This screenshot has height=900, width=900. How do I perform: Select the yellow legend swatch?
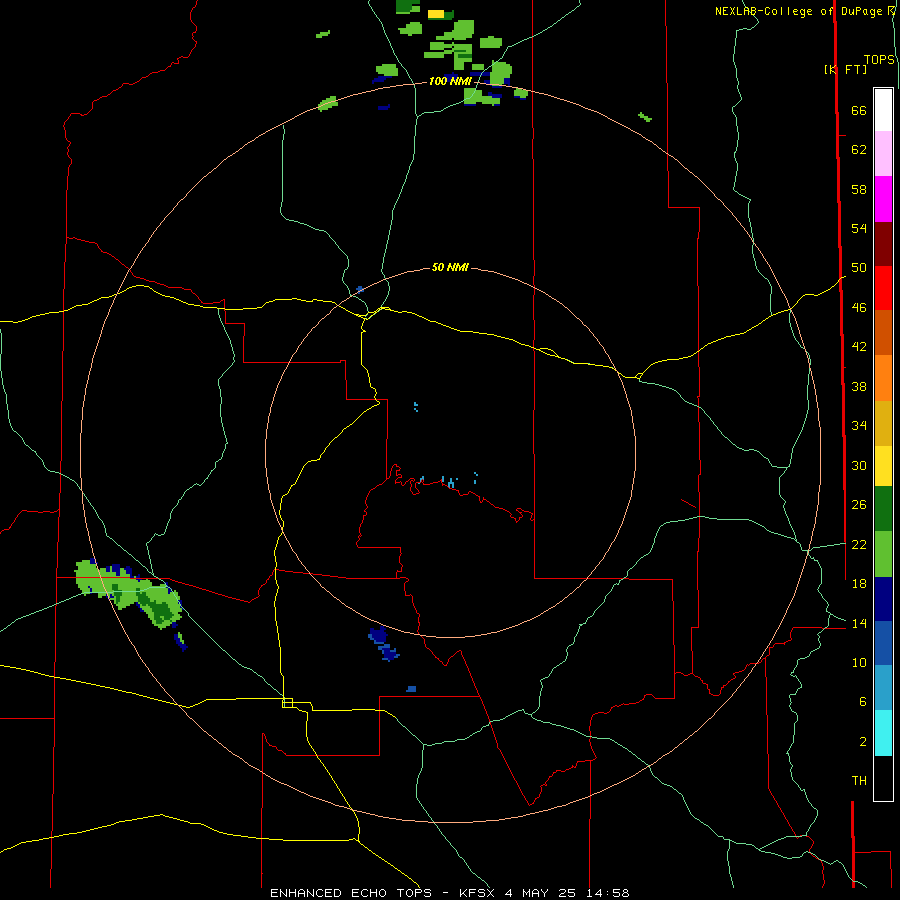883,466
